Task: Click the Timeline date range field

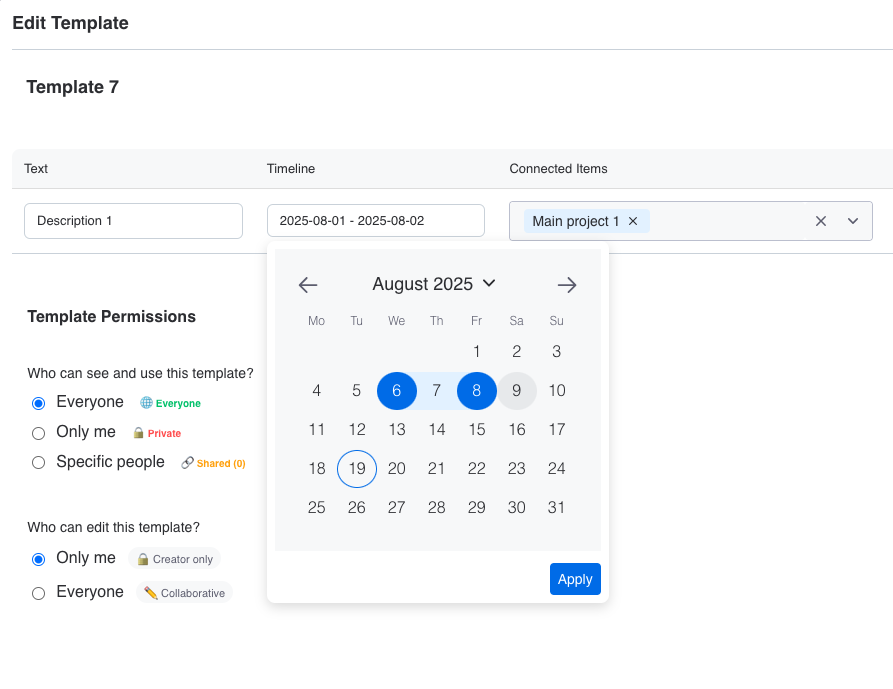Action: (375, 221)
